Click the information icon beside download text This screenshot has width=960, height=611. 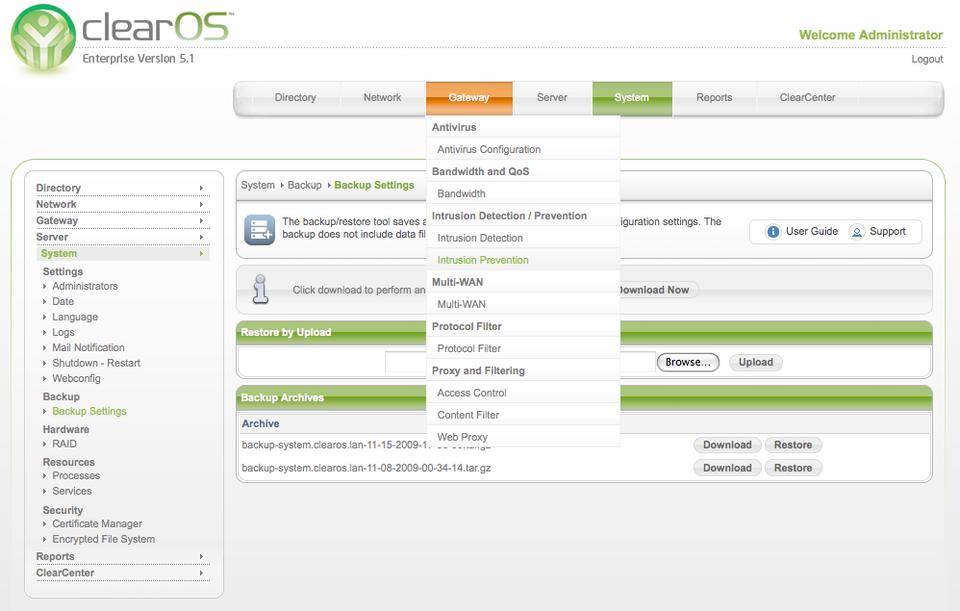[260, 289]
